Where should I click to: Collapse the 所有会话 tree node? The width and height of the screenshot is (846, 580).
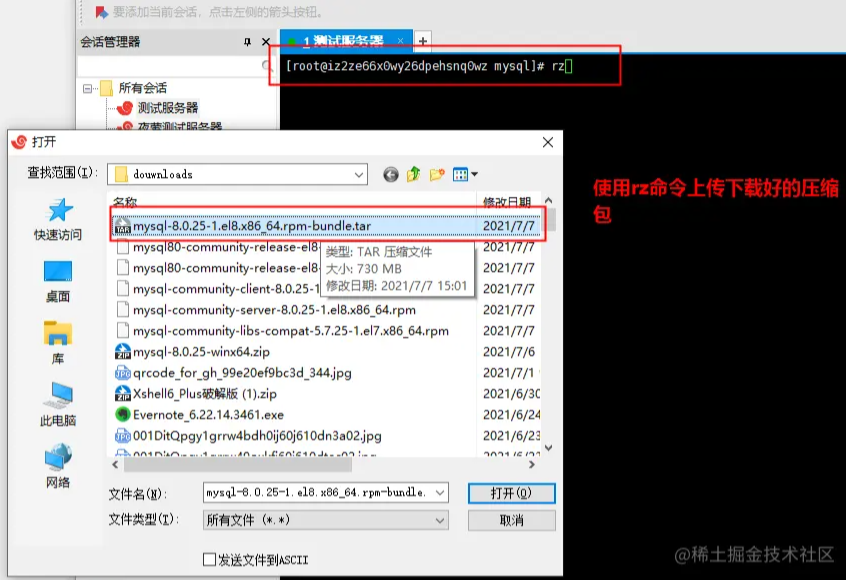[x=87, y=88]
